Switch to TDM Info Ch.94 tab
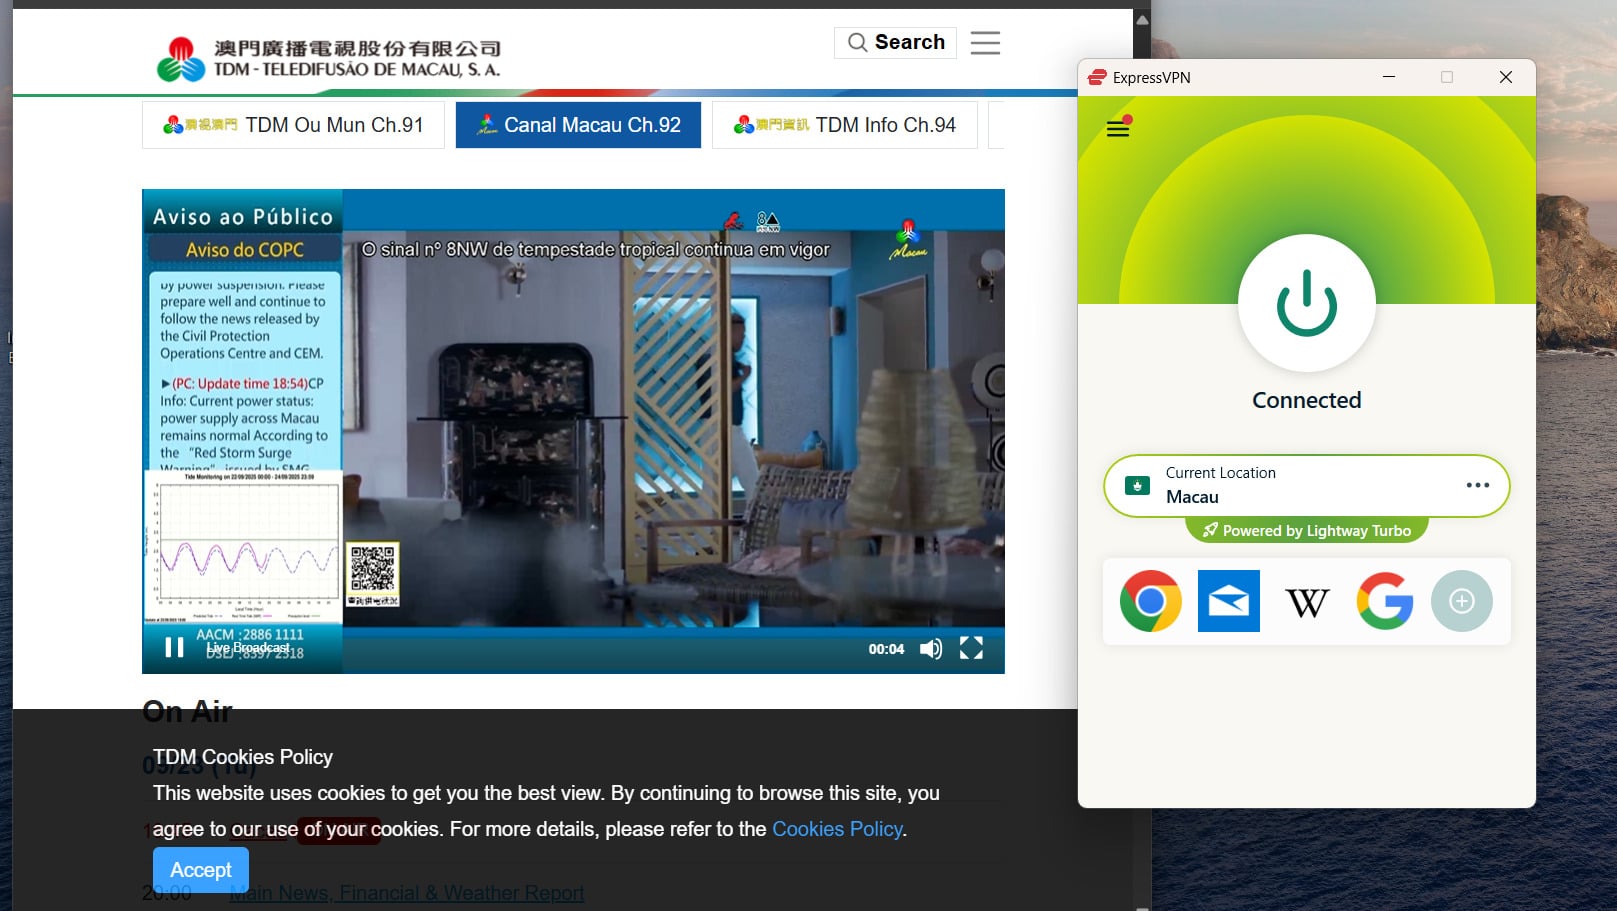1617x911 pixels. [845, 124]
